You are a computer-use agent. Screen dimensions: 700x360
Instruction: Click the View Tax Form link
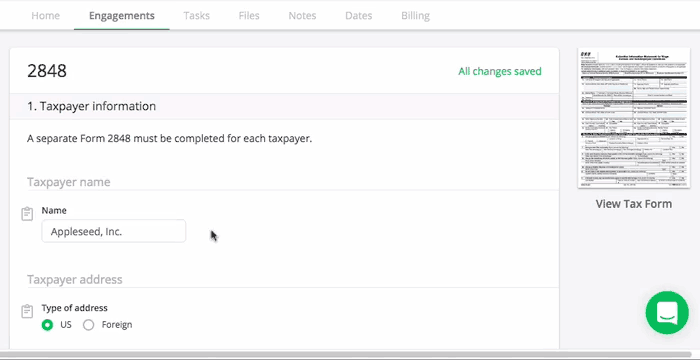click(x=633, y=204)
